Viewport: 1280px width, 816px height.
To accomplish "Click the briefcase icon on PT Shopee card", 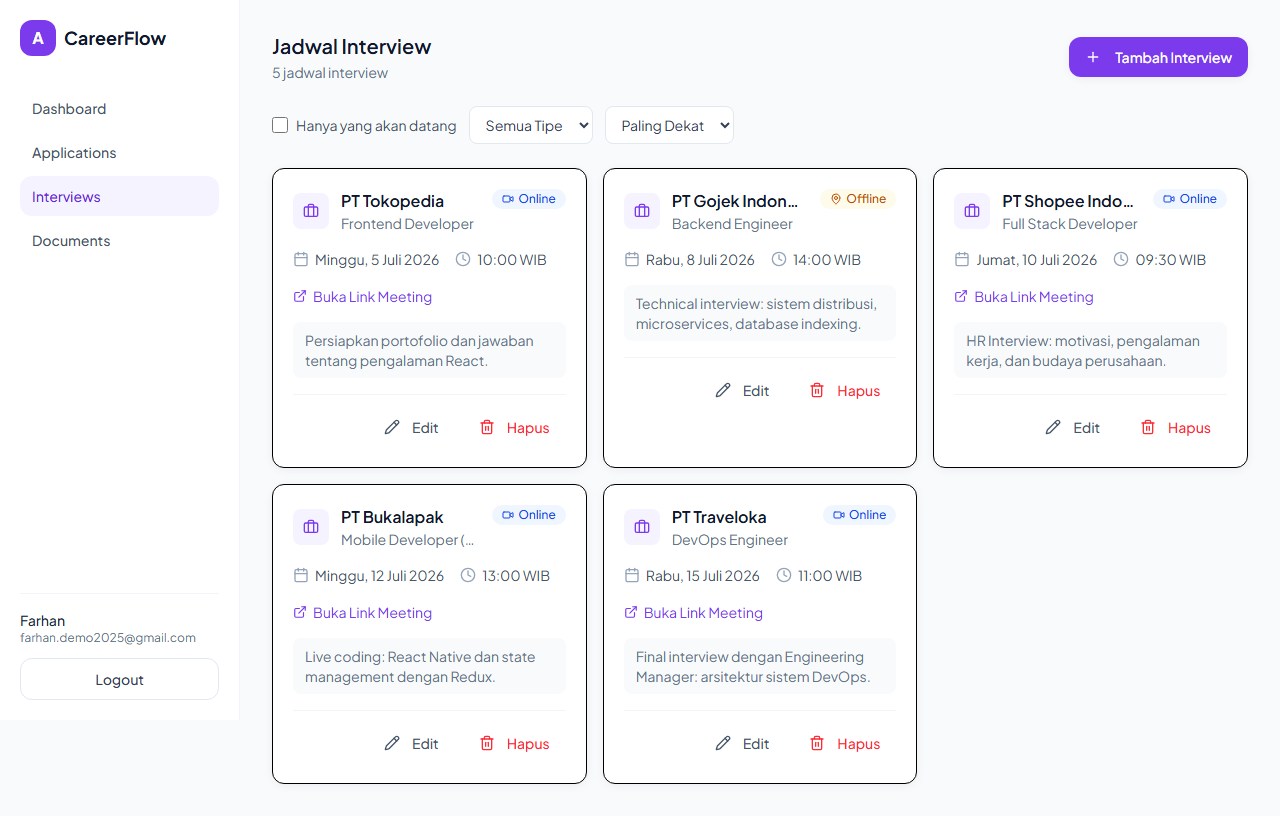I will [x=972, y=211].
